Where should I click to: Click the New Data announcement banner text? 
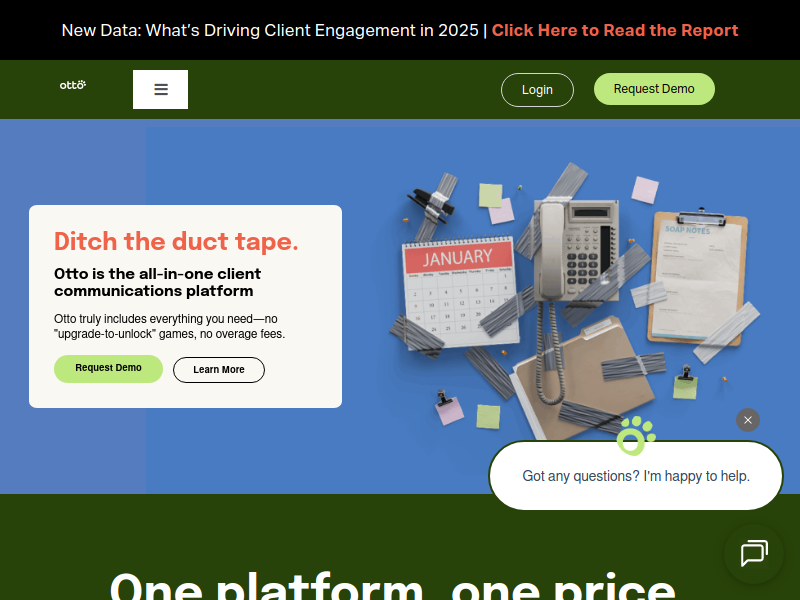[270, 30]
